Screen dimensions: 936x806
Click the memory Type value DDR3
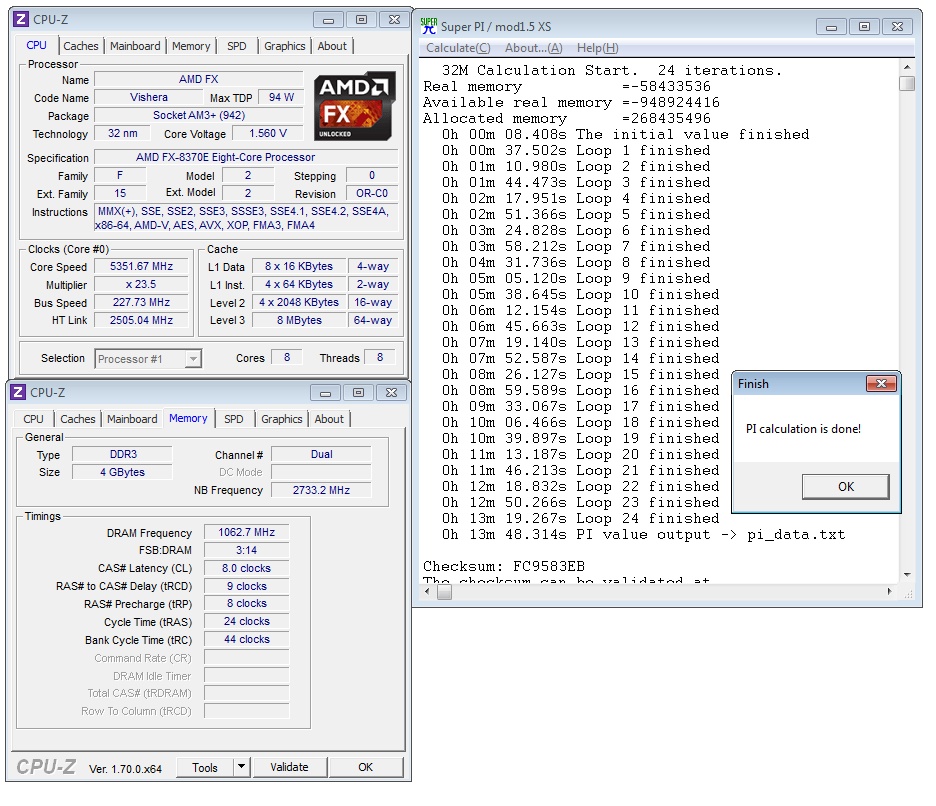tap(122, 454)
